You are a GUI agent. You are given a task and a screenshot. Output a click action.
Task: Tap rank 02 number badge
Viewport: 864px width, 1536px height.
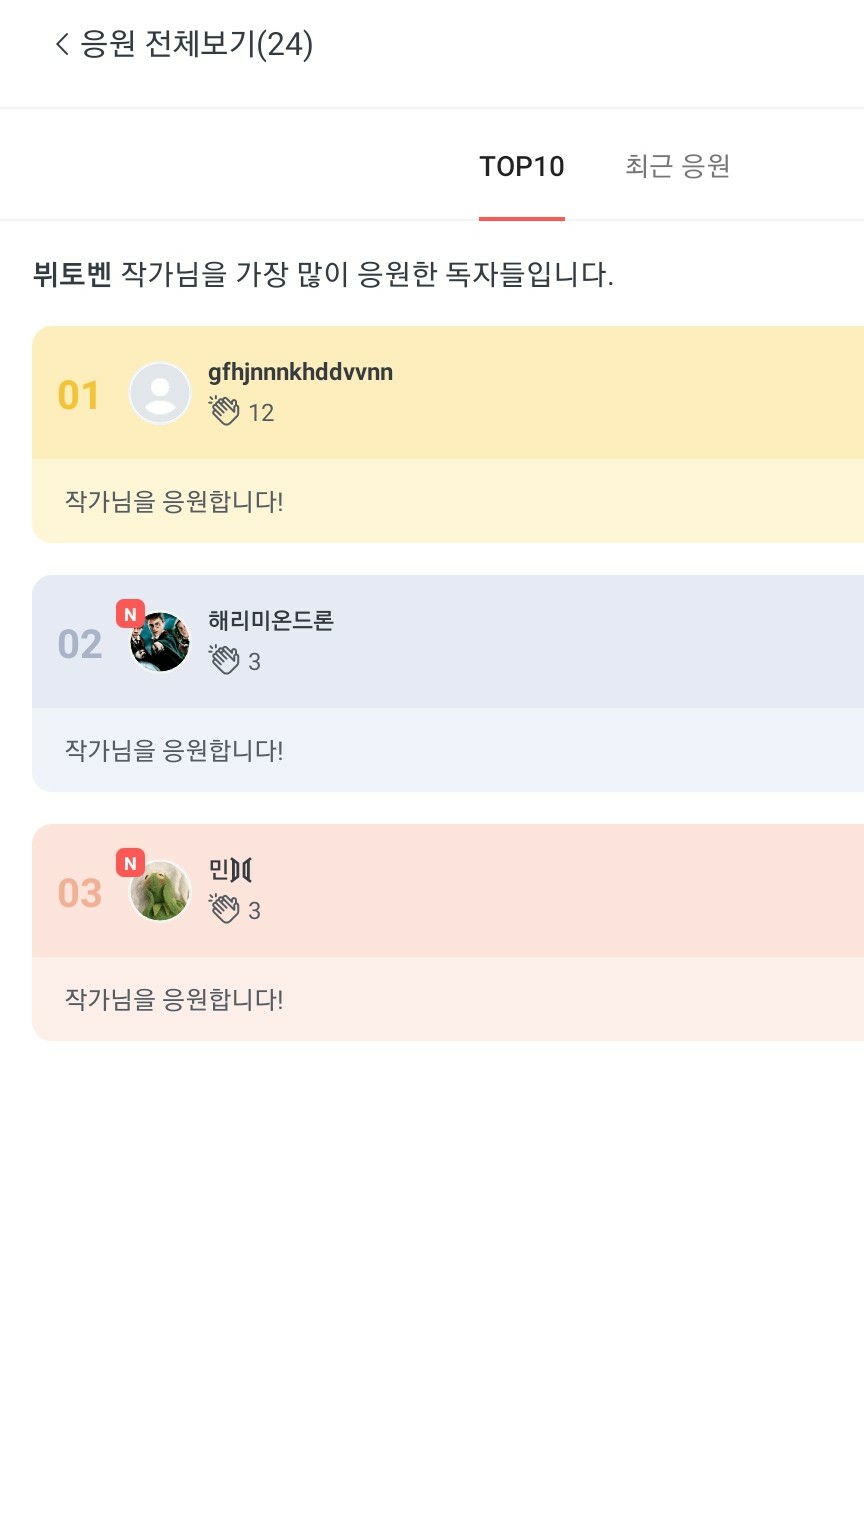[80, 644]
